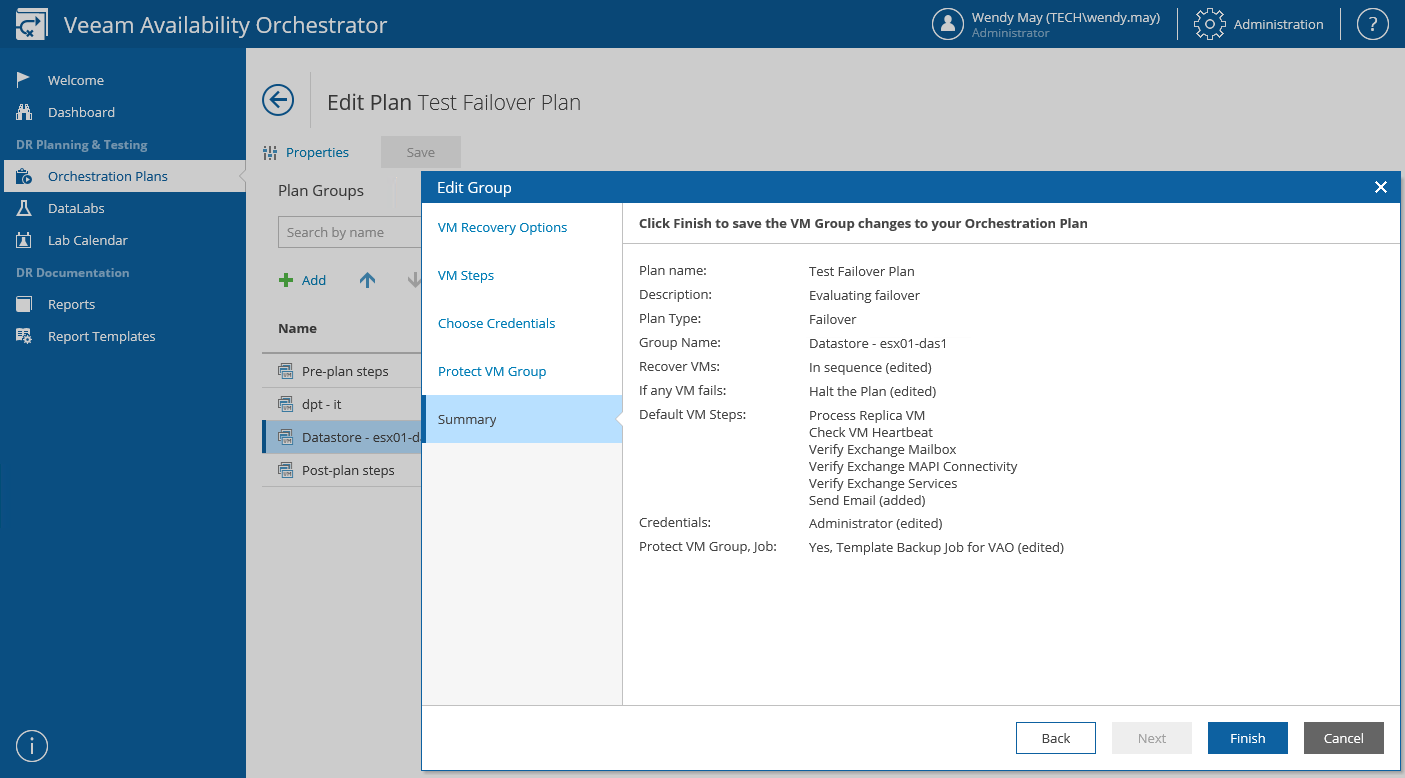Click the back arrow circle icon

coord(278,100)
